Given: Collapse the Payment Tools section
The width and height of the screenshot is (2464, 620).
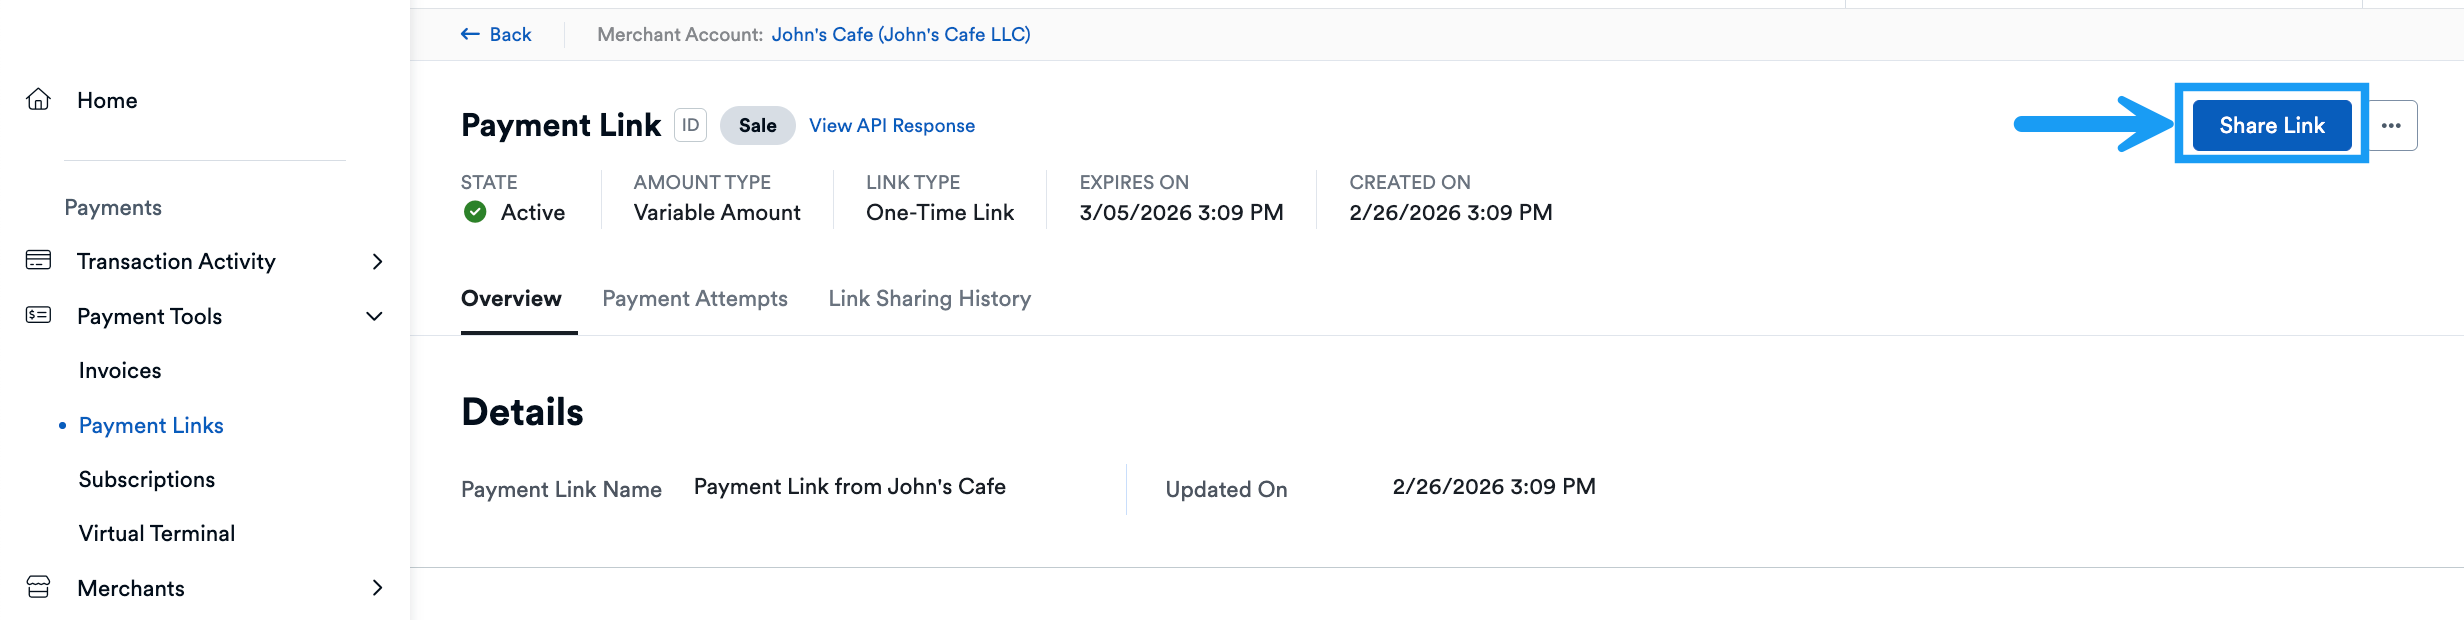Looking at the screenshot, I should (374, 316).
